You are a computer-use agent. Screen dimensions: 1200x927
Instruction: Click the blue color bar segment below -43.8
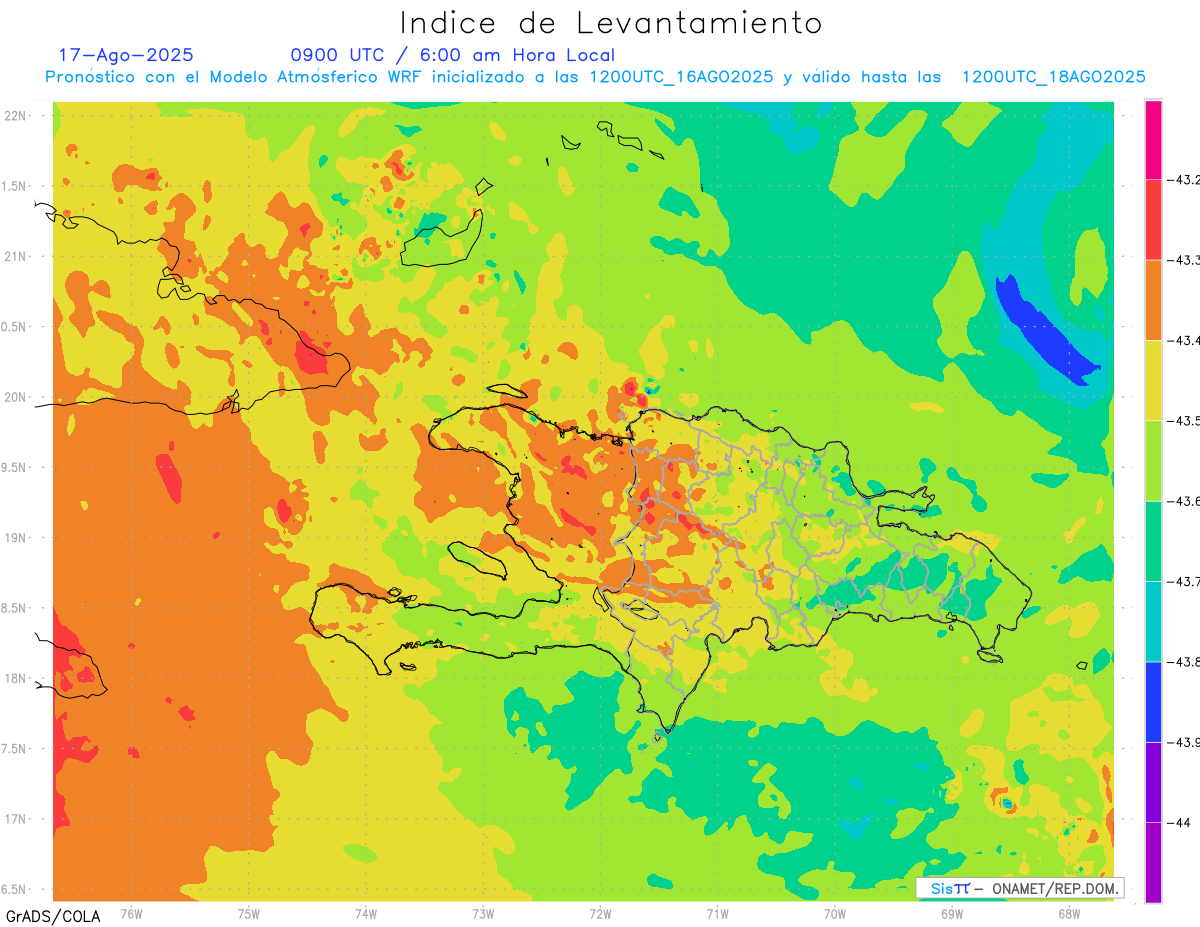pyautogui.click(x=1153, y=702)
